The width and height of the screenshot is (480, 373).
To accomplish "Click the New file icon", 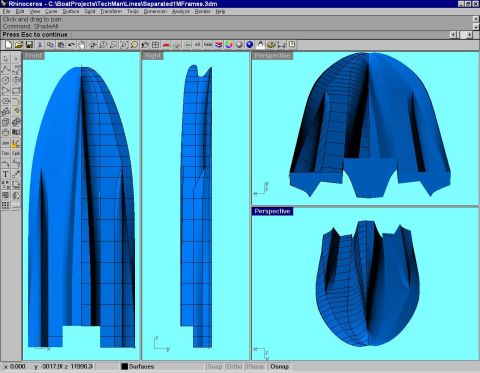I will (x=8, y=45).
